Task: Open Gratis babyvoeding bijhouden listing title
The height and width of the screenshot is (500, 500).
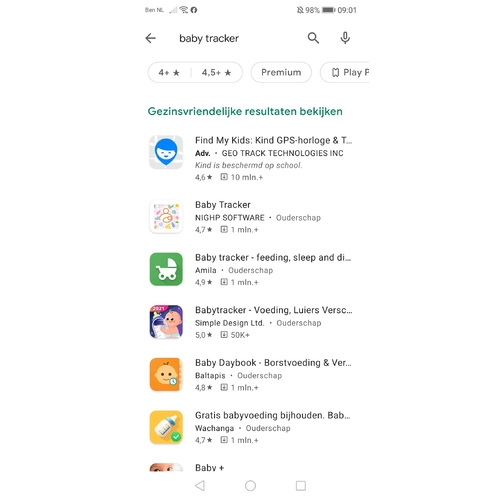Action: (x=272, y=415)
